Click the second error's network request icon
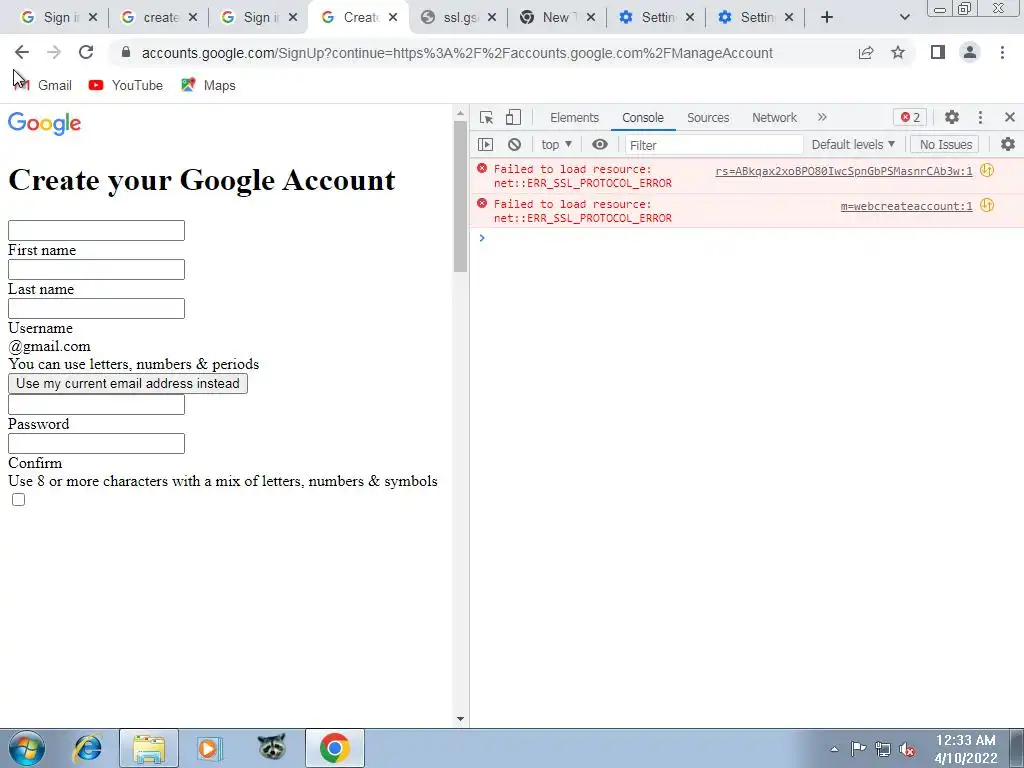1024x768 pixels. tap(987, 206)
